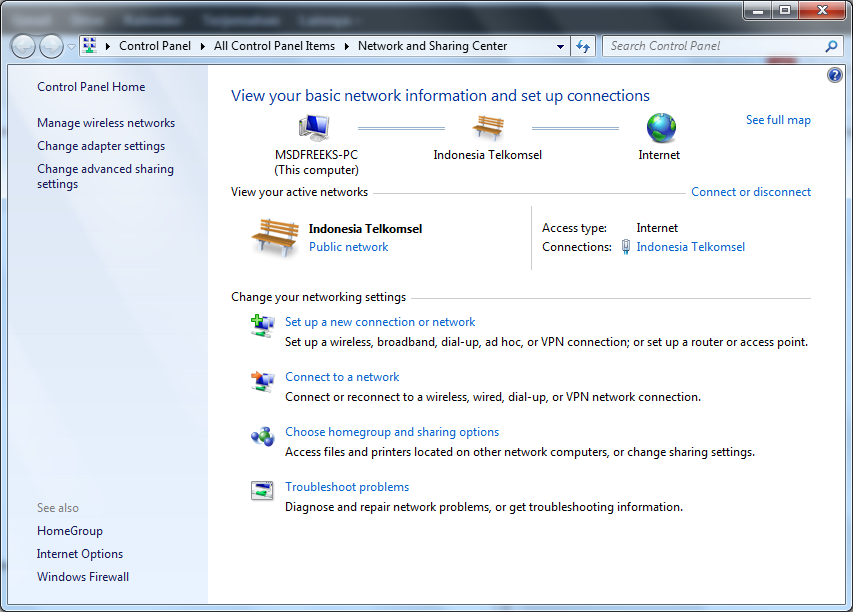The image size is (853, 612).
Task: Click See full map link
Action: [x=778, y=120]
